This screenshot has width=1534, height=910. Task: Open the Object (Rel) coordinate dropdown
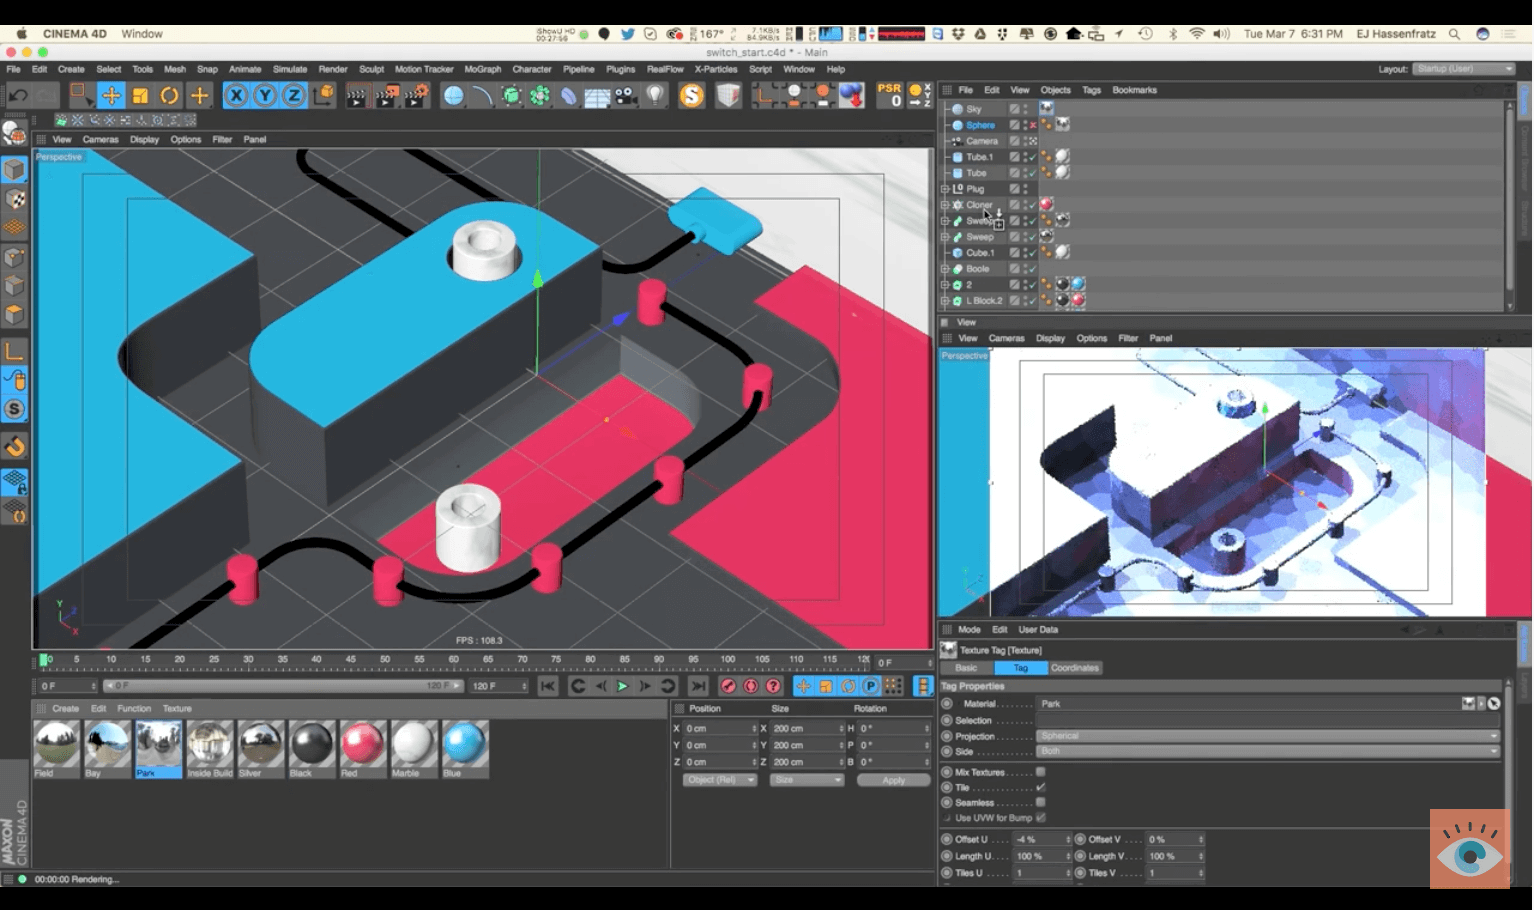tap(720, 780)
